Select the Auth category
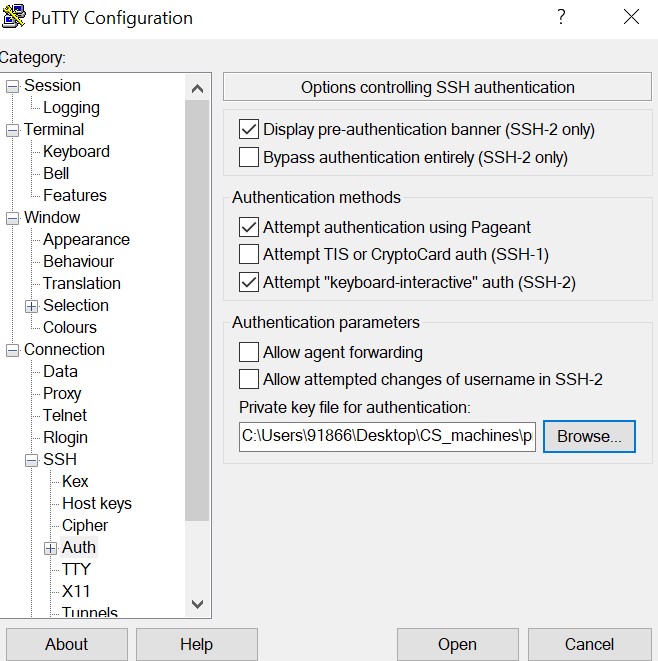 (x=79, y=548)
